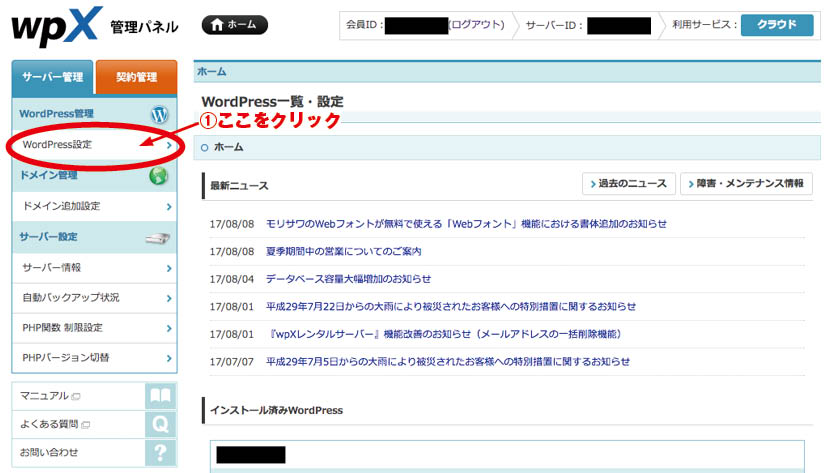Open PHPバージョン切替 menu item

click(x=66, y=357)
